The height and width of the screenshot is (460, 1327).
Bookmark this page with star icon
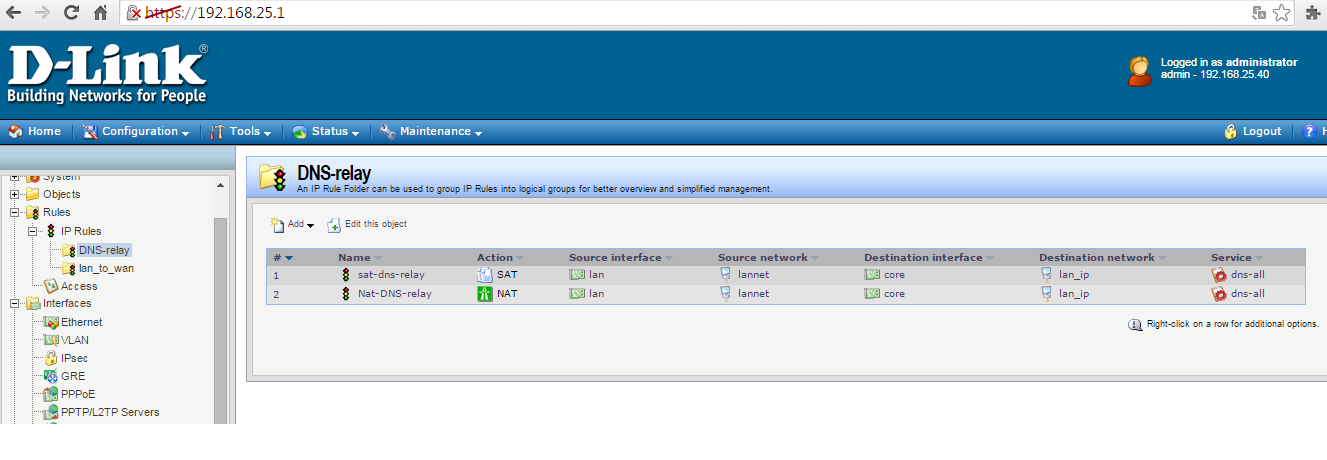1281,14
